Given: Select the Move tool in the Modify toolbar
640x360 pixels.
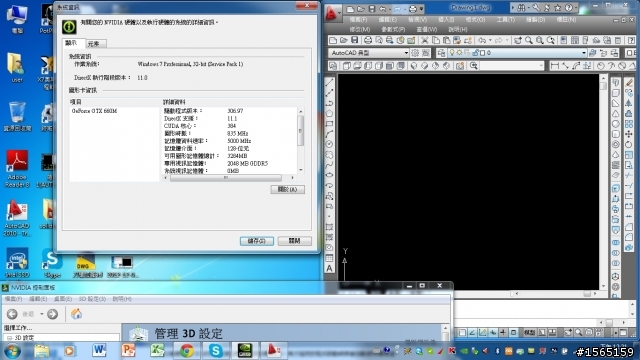Looking at the screenshot, I should (x=629, y=134).
